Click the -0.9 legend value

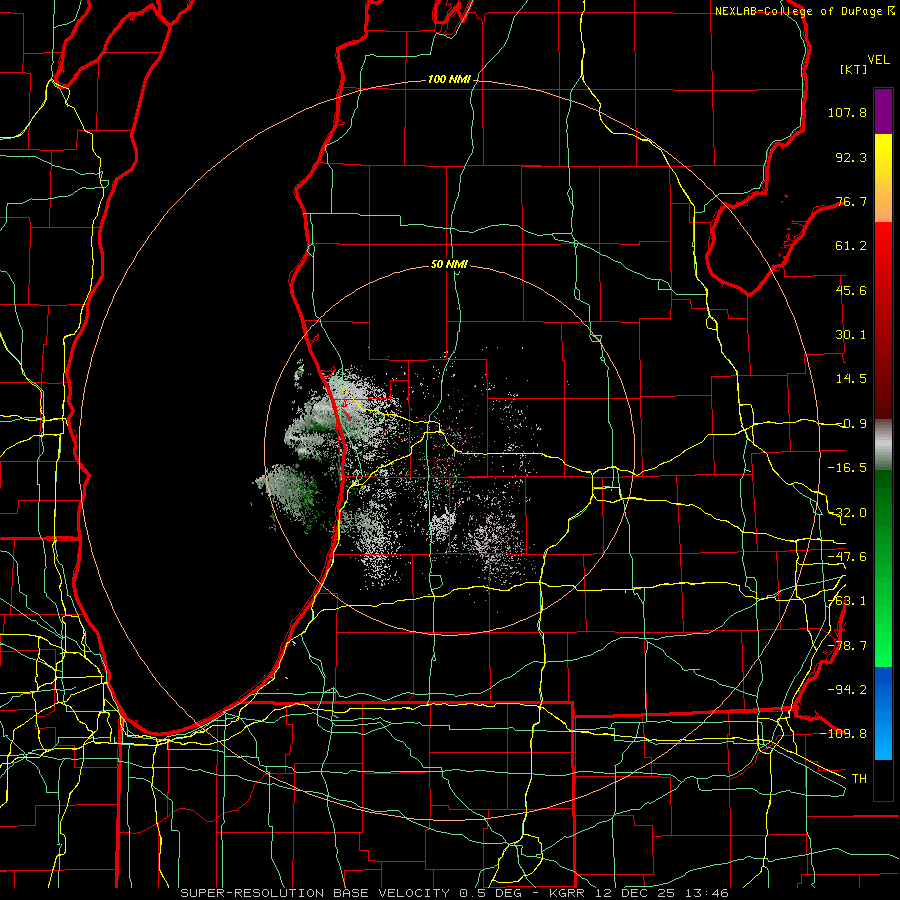[851, 424]
